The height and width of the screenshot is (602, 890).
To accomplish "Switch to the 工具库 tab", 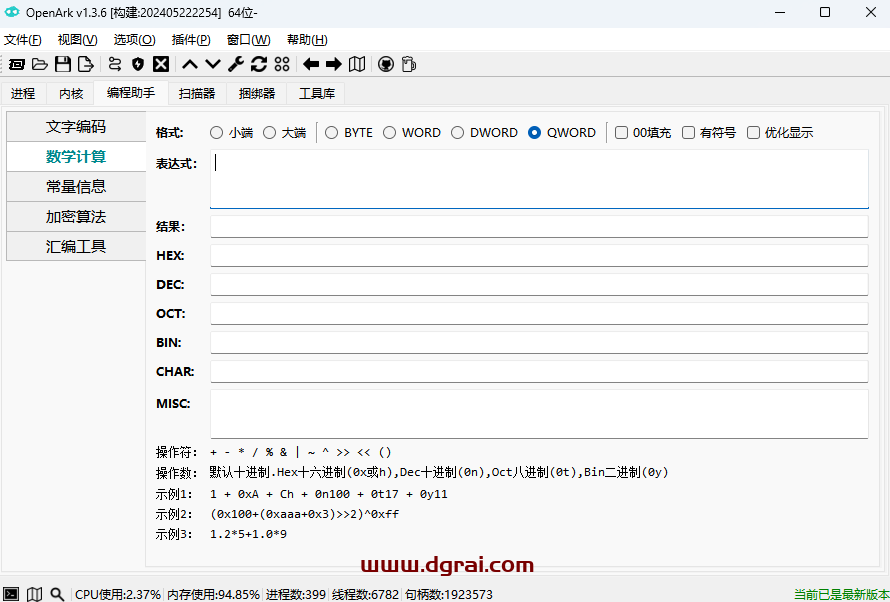I will coord(317,94).
